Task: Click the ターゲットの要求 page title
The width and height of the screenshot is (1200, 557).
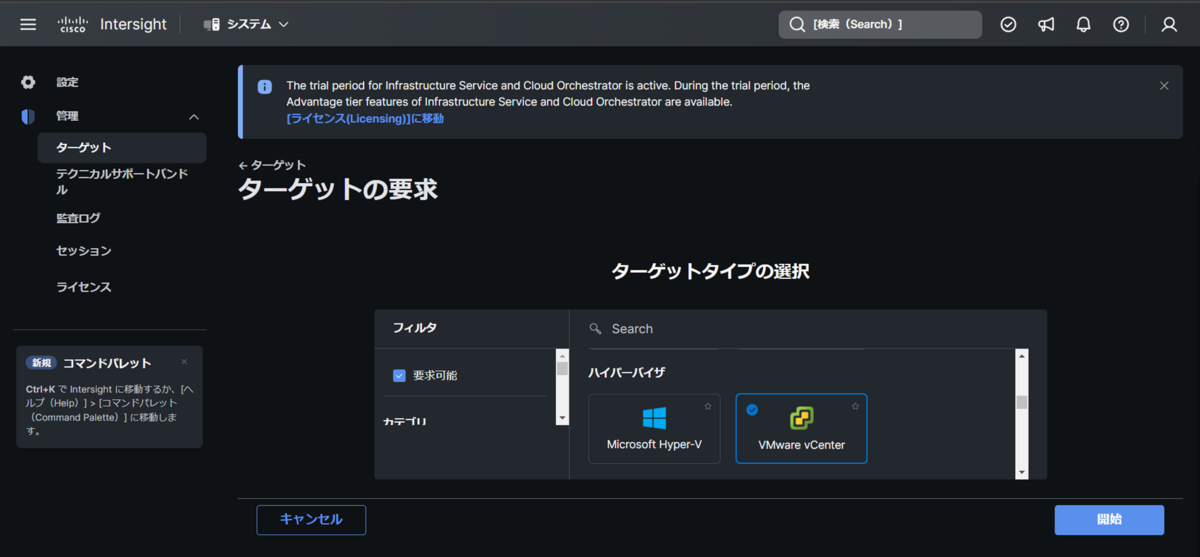Action: tap(338, 189)
